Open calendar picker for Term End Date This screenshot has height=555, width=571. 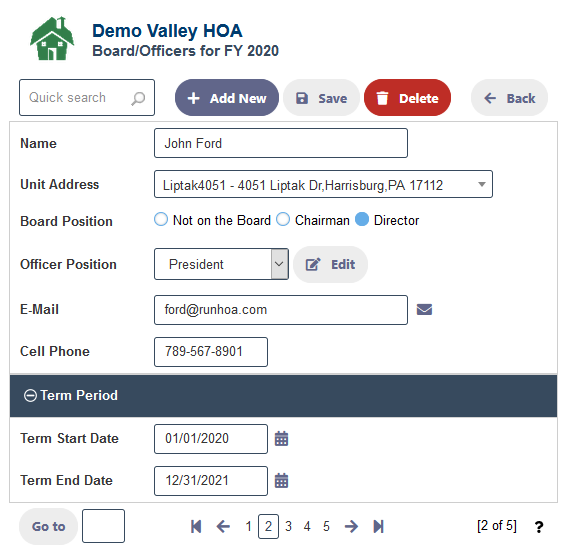[x=281, y=481]
